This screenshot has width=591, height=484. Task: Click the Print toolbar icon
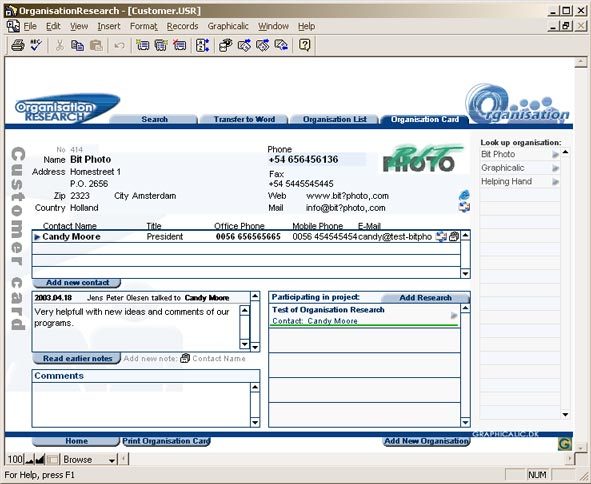(18, 46)
